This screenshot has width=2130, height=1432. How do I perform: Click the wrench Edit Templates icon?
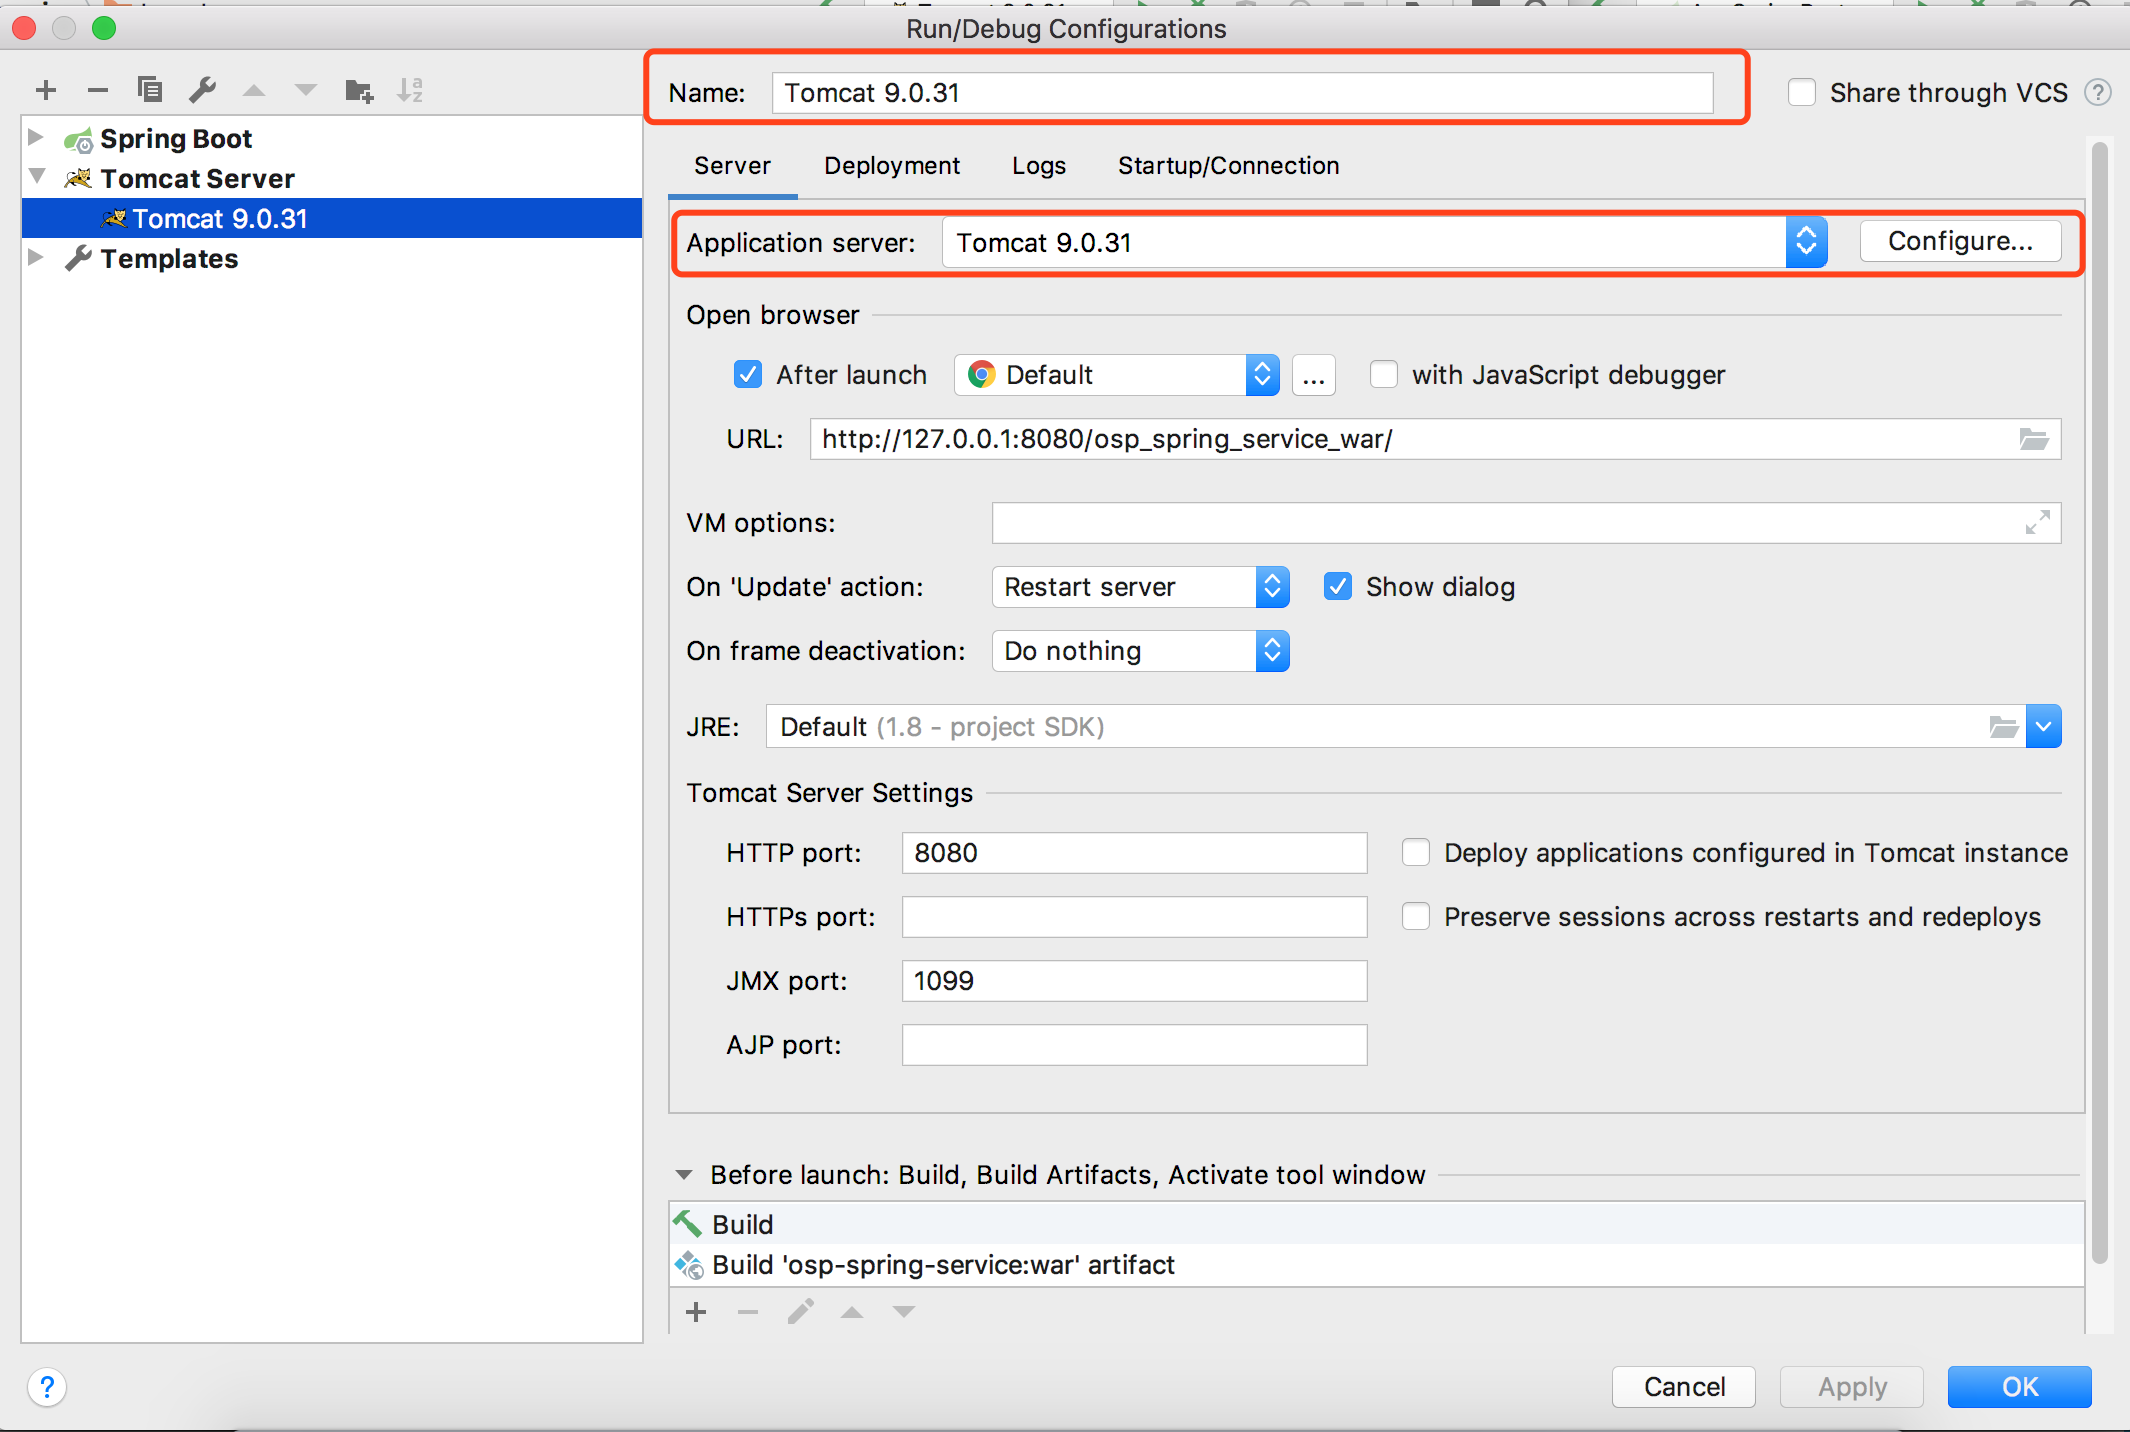pyautogui.click(x=203, y=90)
